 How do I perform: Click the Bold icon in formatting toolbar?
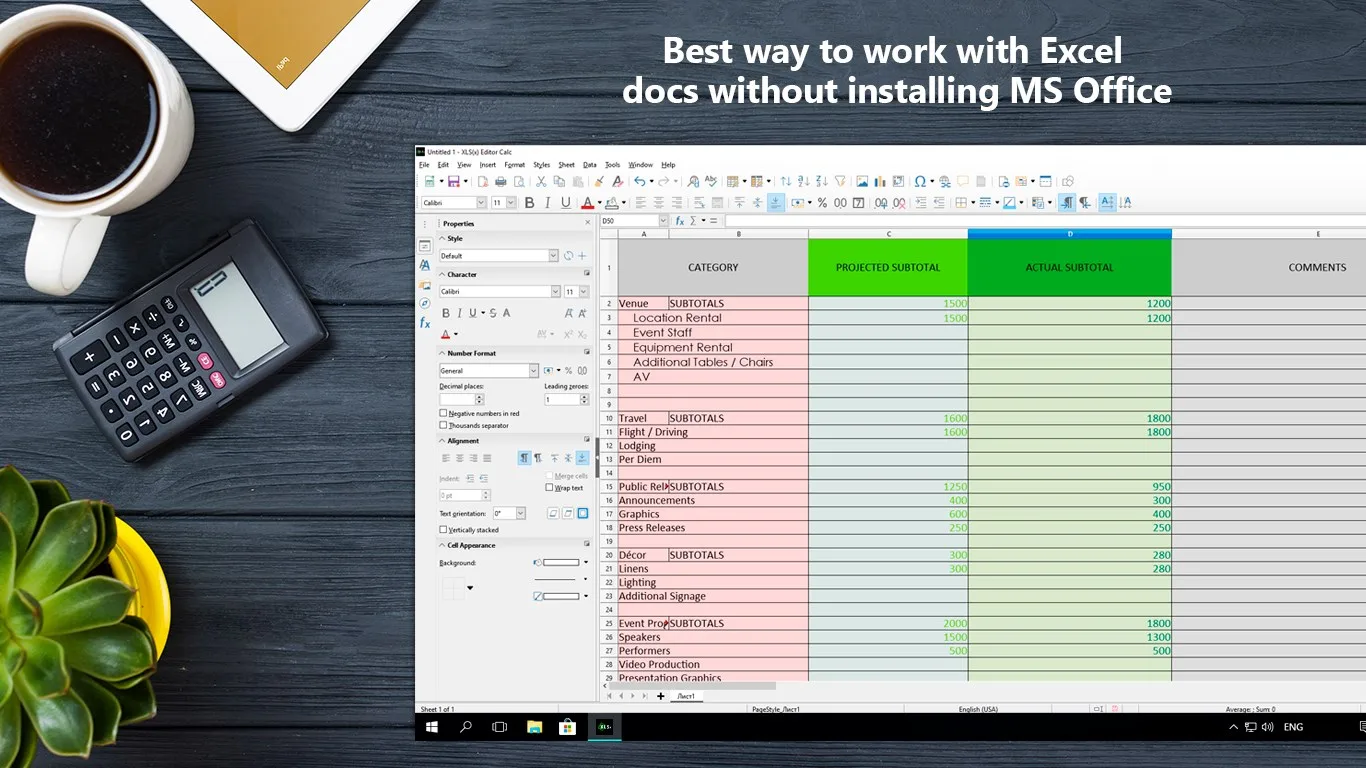(x=529, y=203)
